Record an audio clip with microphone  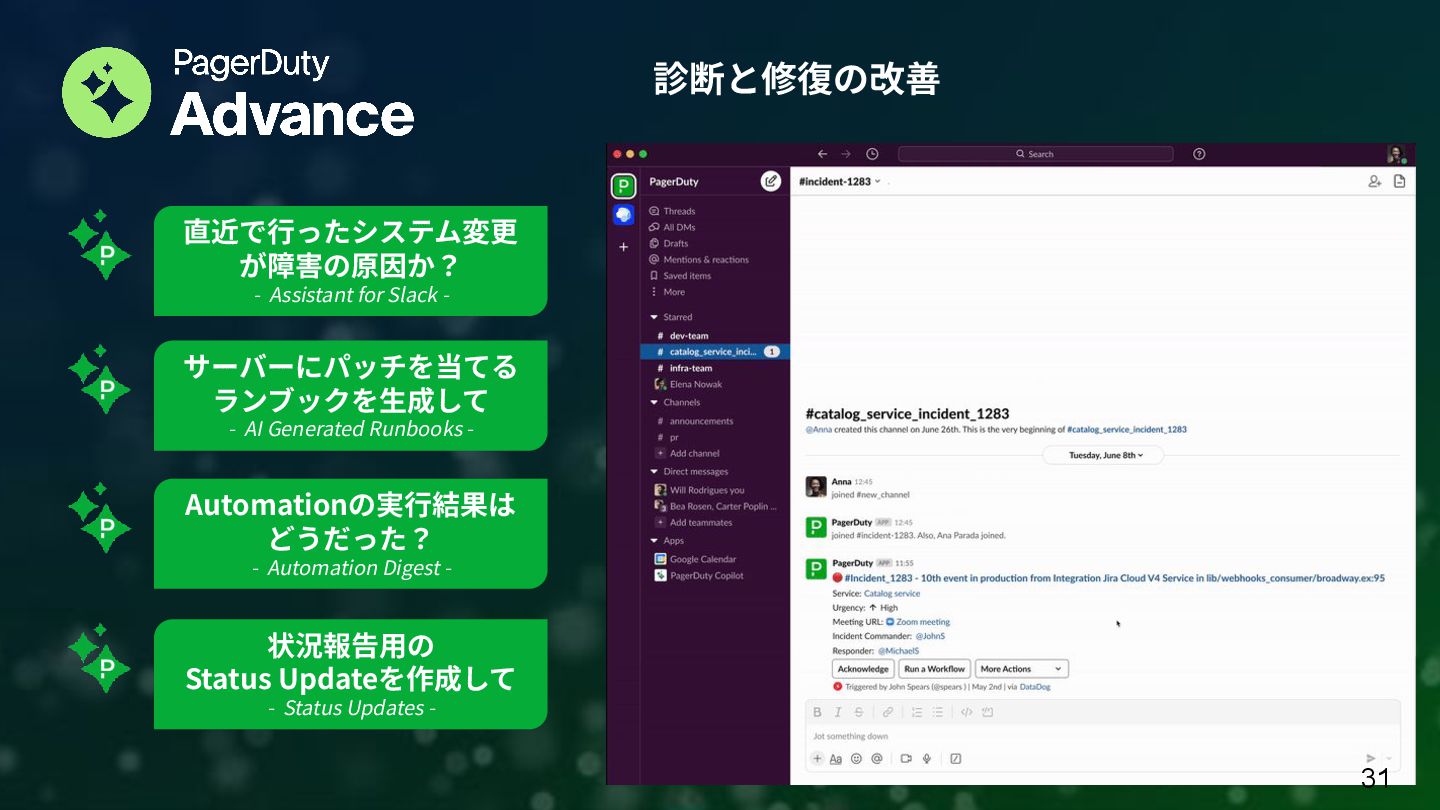[x=927, y=759]
